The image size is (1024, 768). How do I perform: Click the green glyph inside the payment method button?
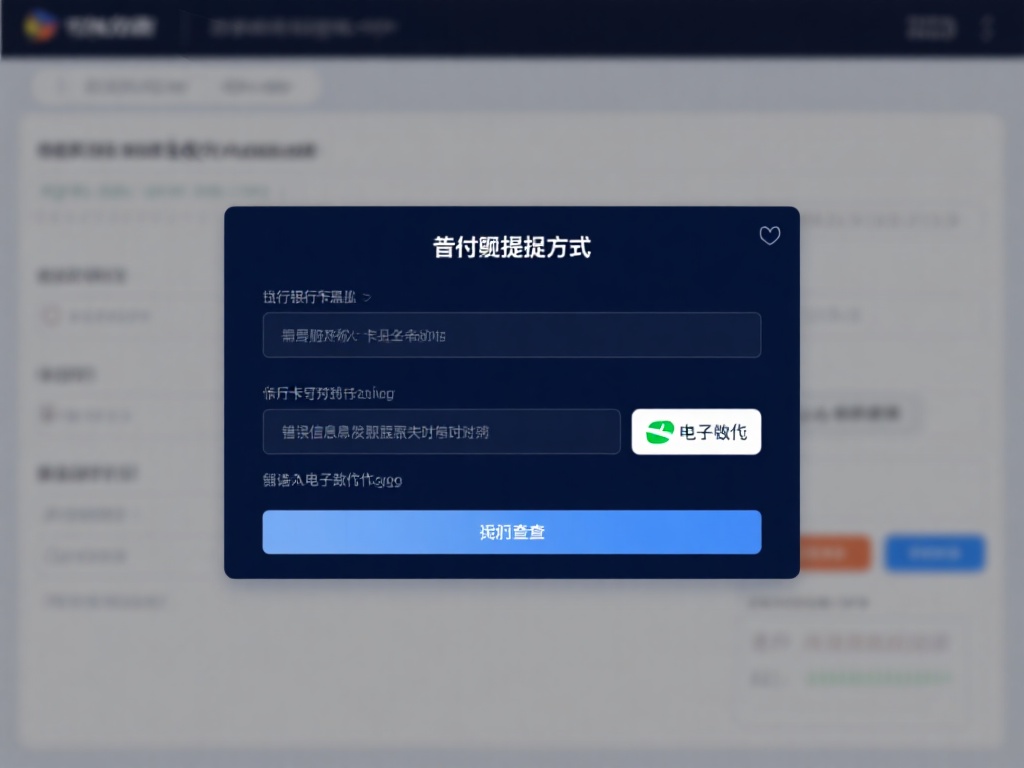(x=660, y=431)
